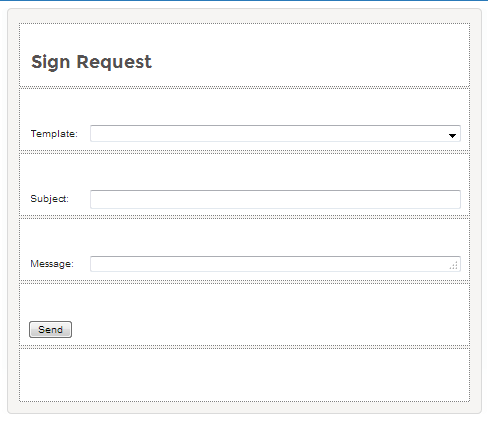This screenshot has height=423, width=489.
Task: Click left end of Template select box
Action: coord(100,134)
